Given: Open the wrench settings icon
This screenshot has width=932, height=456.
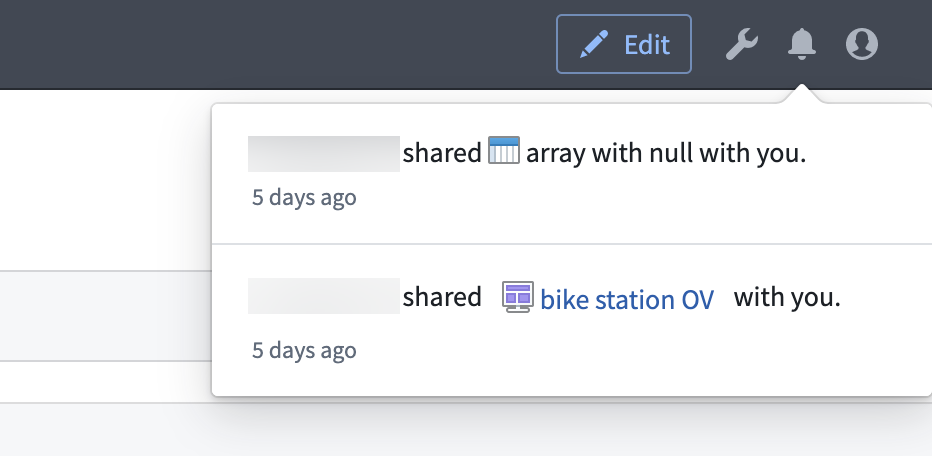Looking at the screenshot, I should click(742, 45).
